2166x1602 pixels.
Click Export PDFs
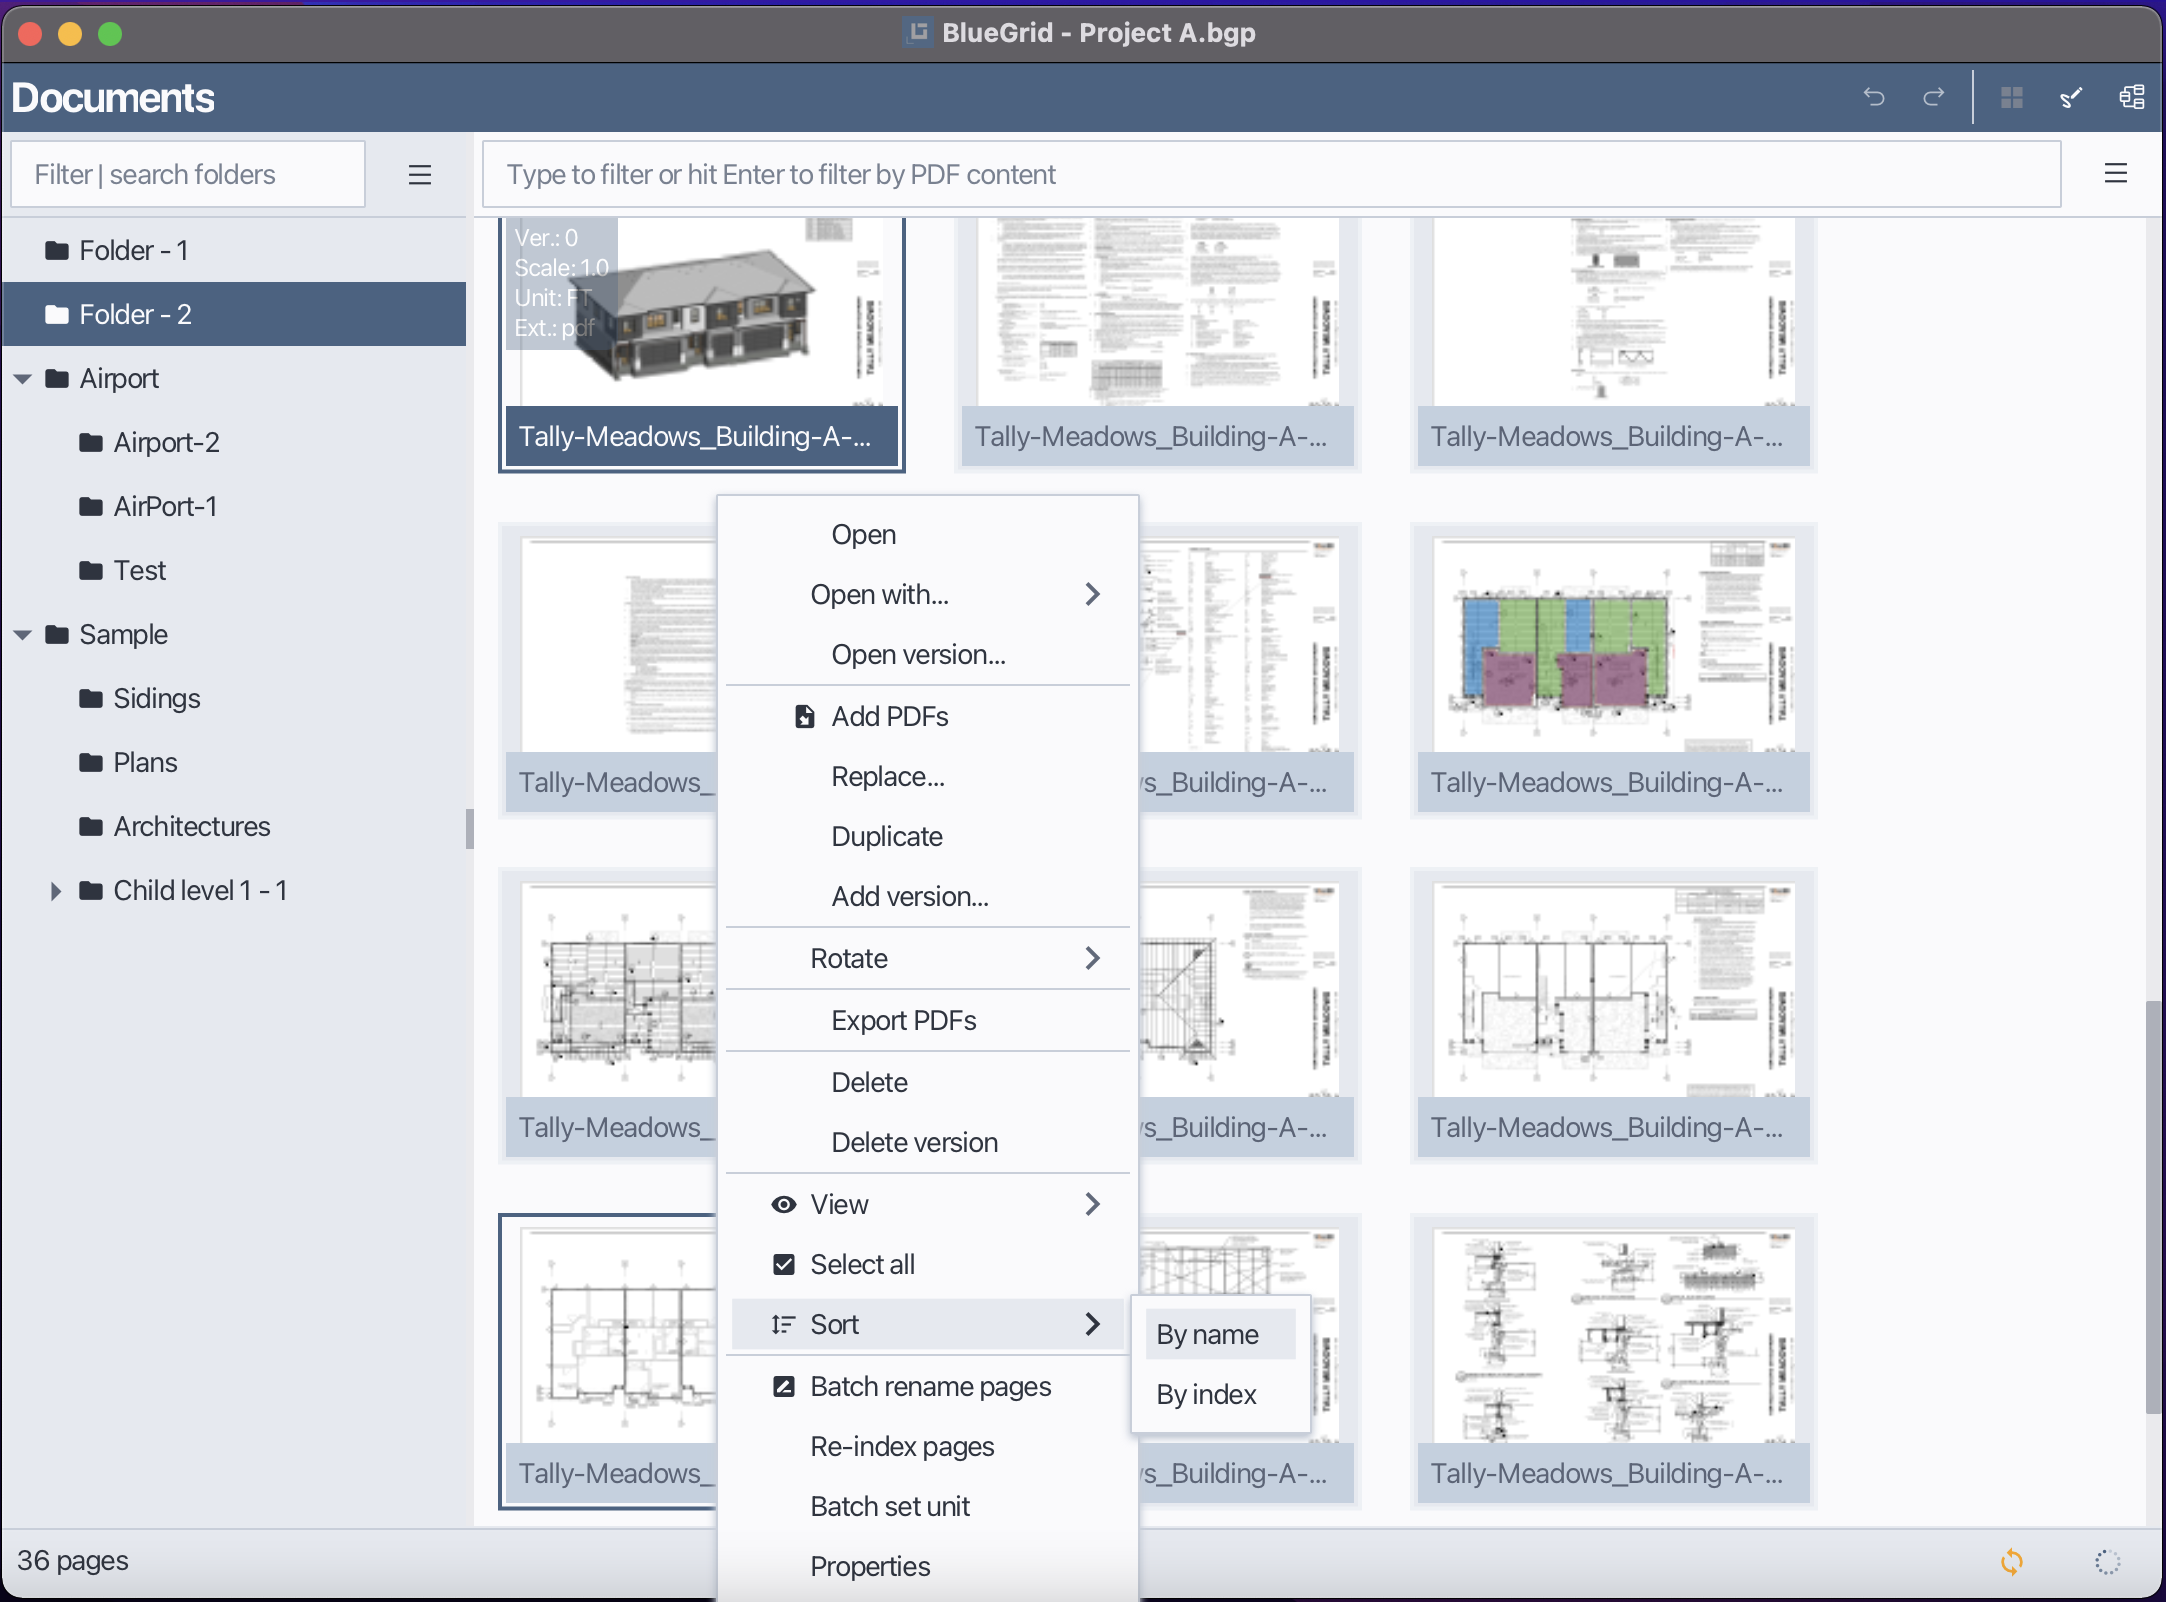pos(902,1020)
